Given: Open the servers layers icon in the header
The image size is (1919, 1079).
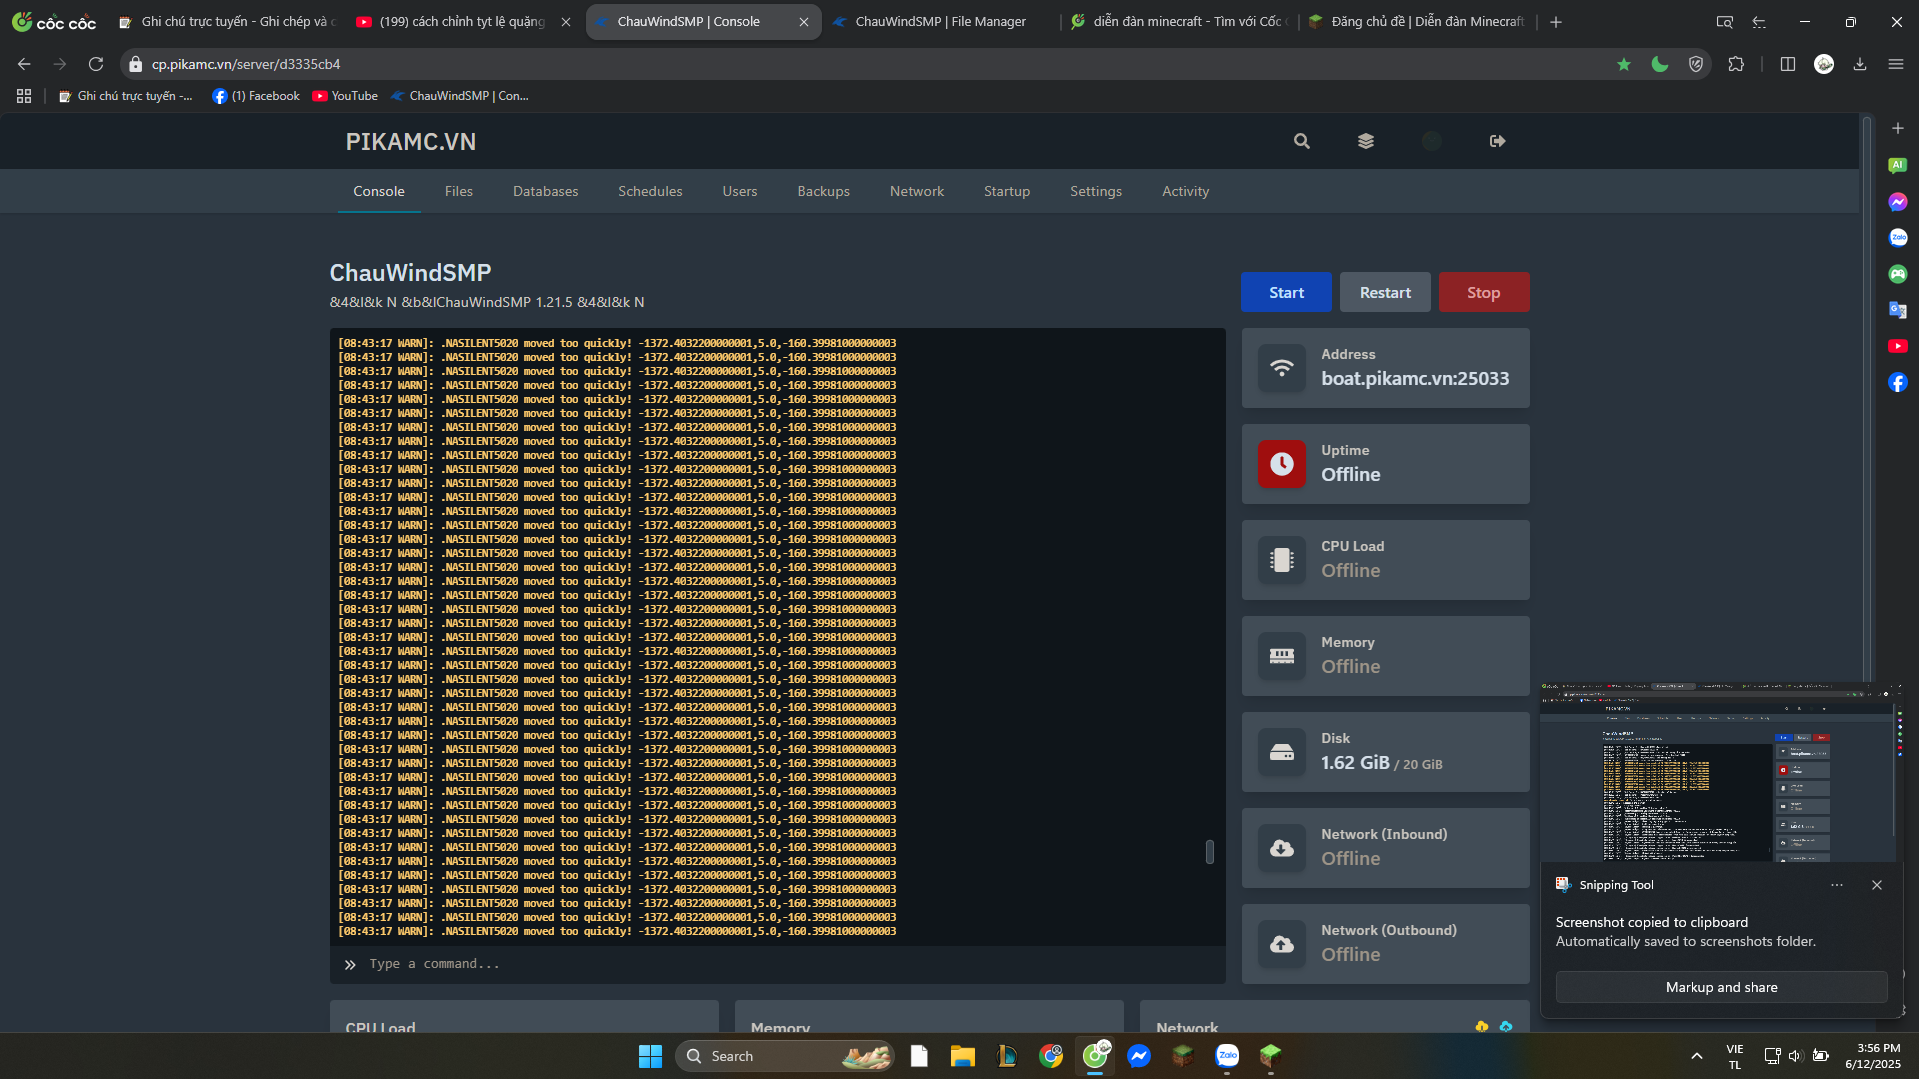Looking at the screenshot, I should click(x=1366, y=141).
